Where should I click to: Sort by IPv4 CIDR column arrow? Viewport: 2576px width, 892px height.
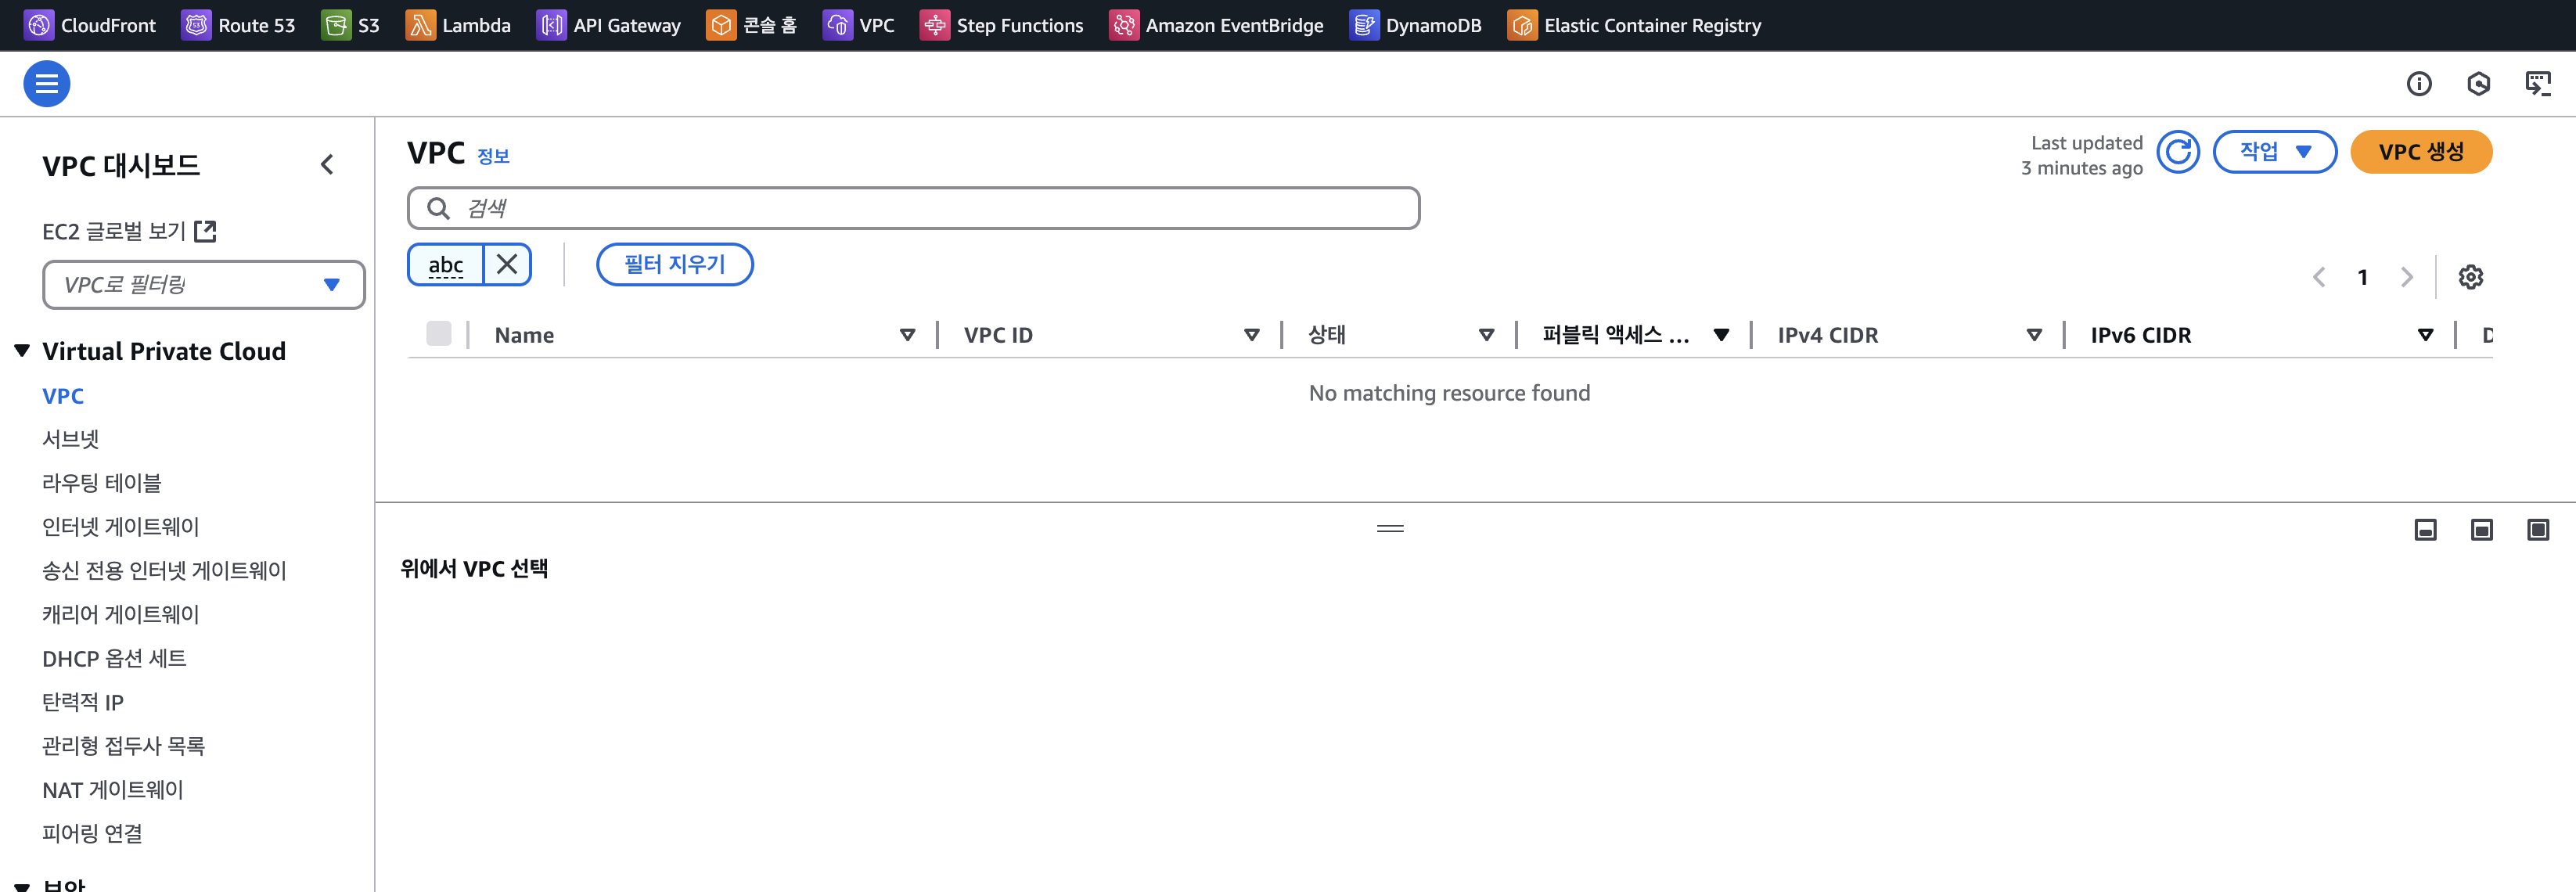tap(2034, 335)
